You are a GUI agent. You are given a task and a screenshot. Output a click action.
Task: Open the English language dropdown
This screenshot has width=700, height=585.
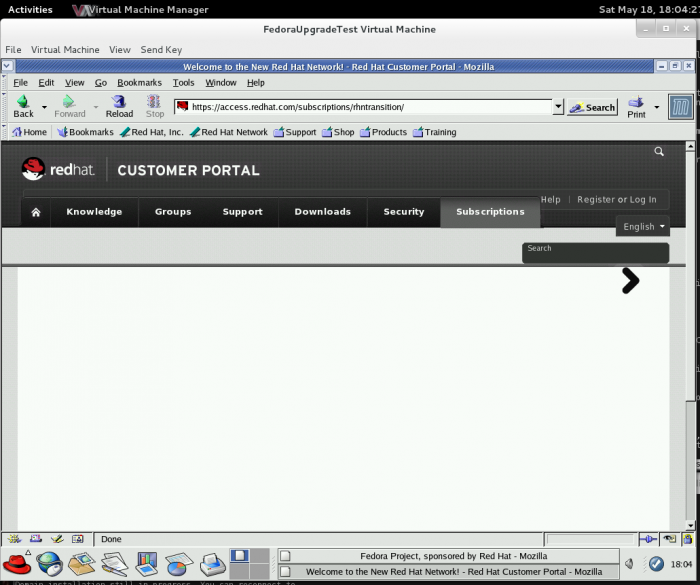pyautogui.click(x=643, y=227)
